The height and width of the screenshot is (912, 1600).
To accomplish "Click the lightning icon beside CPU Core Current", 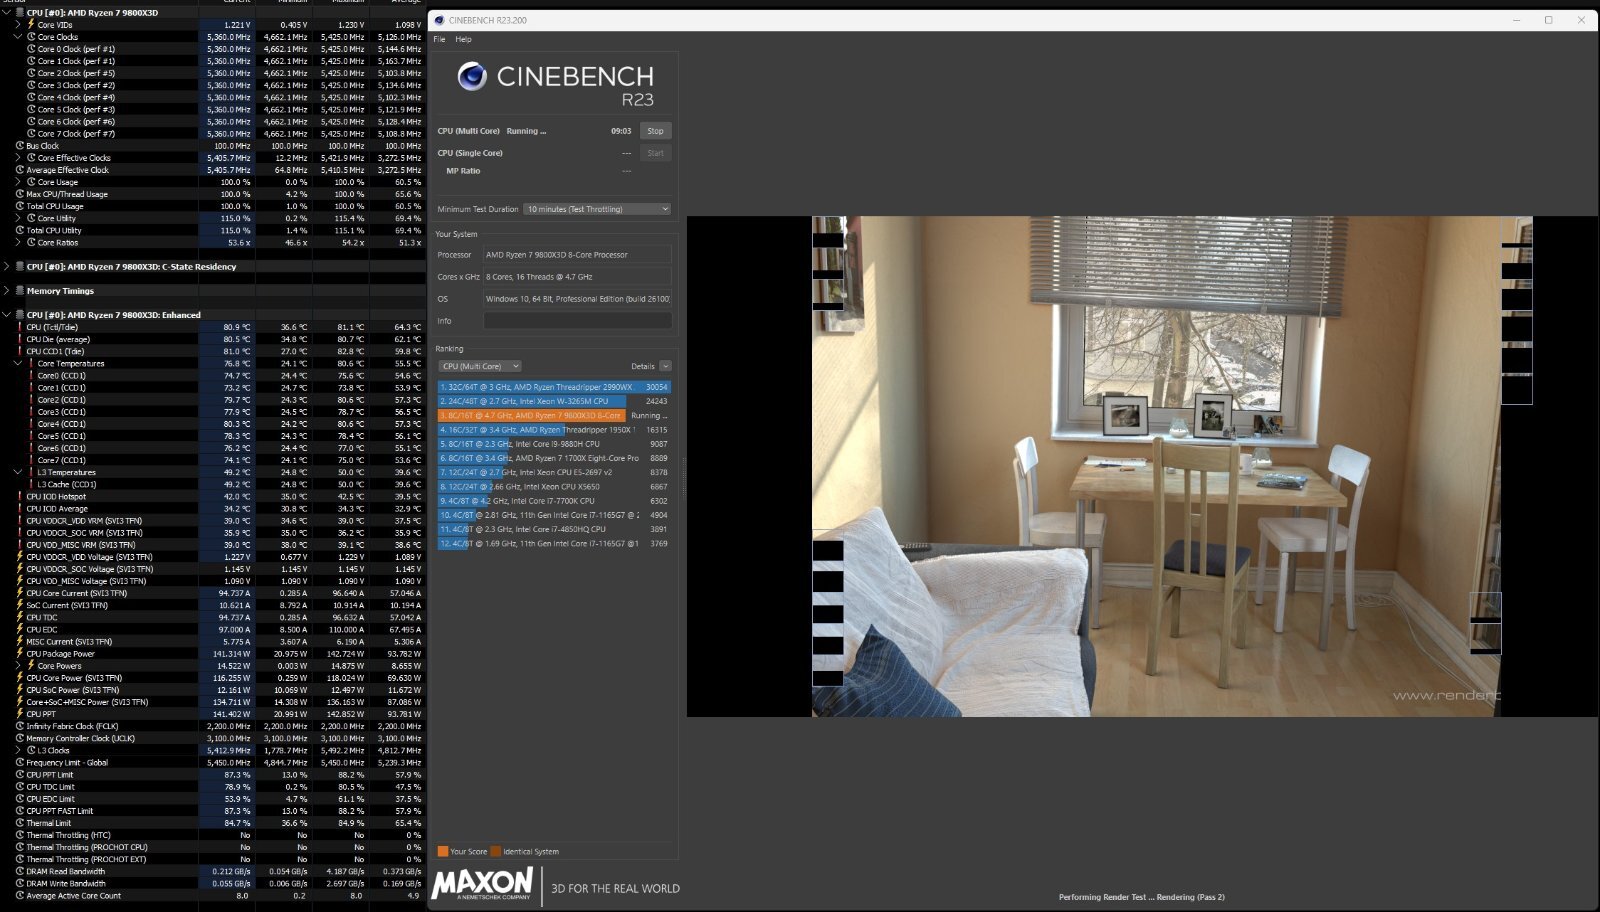I will coord(20,593).
